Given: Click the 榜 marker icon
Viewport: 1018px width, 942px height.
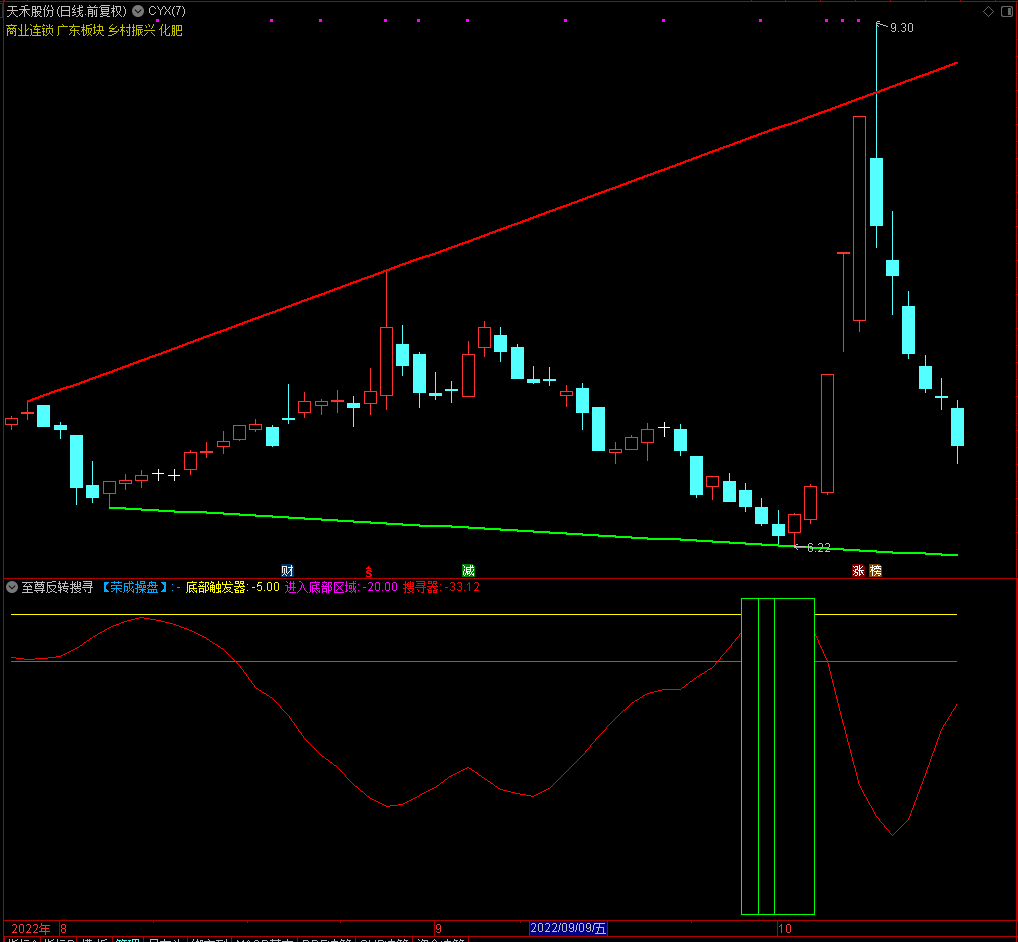Looking at the screenshot, I should [875, 571].
